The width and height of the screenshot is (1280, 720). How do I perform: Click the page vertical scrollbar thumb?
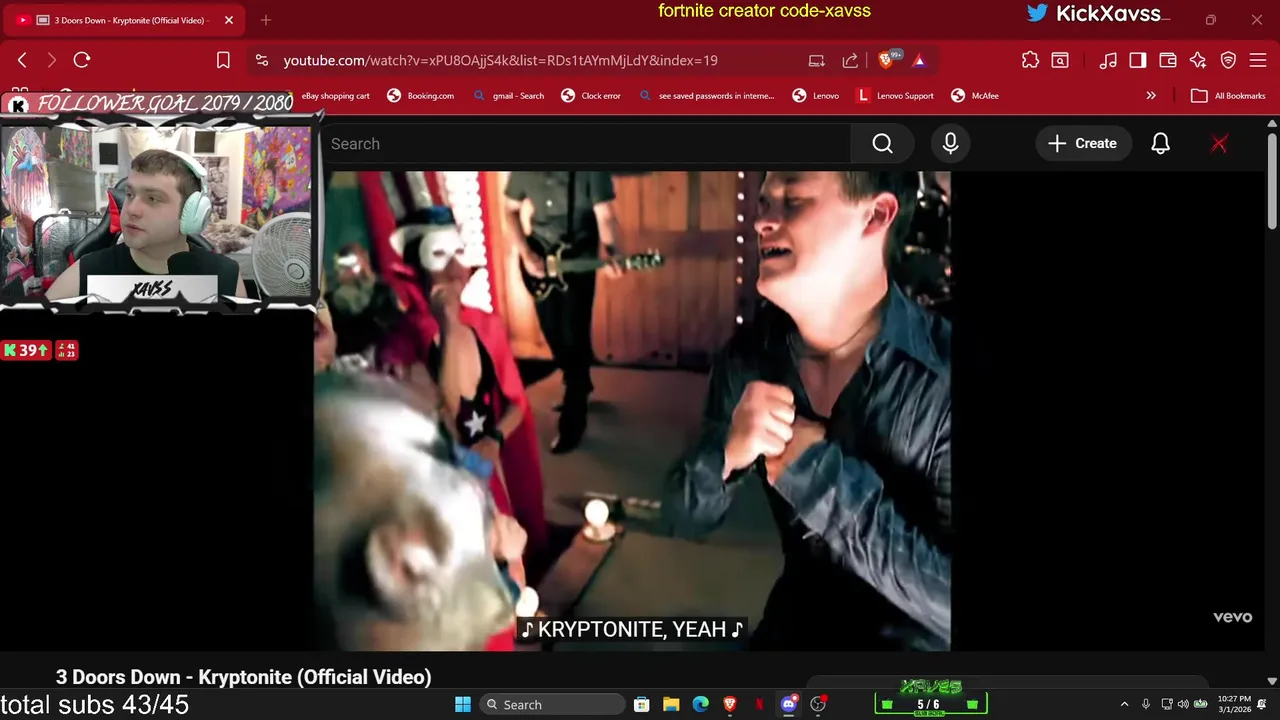click(x=1272, y=183)
